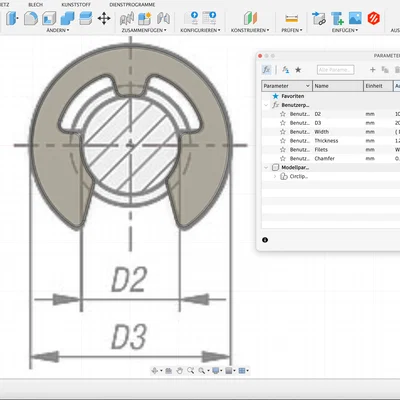Collapse the Modellparameter group
This screenshot has width=400, height=400.
tap(266, 167)
